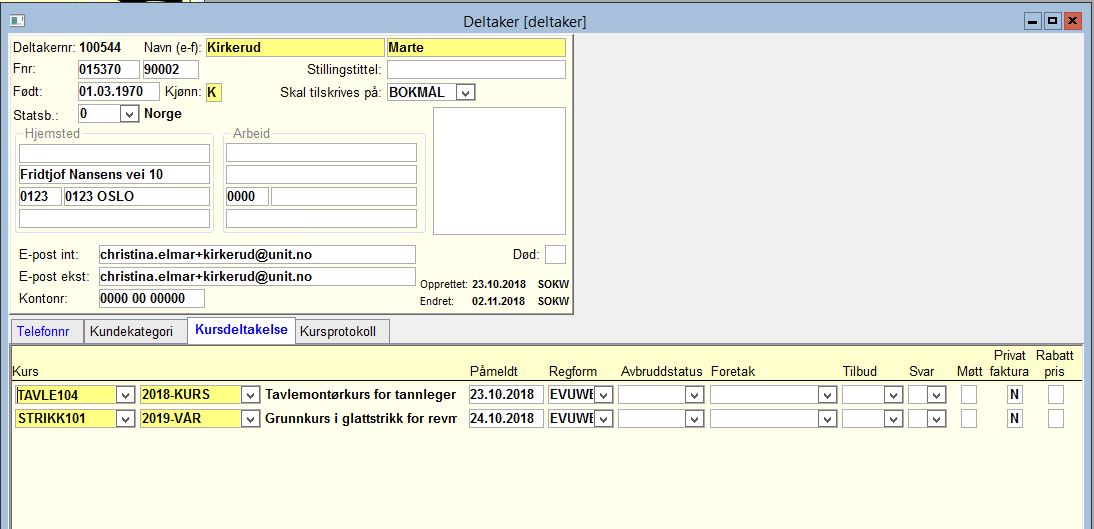Expand the 2018-KURS term dropdown
The width and height of the screenshot is (1094, 529).
pos(250,395)
